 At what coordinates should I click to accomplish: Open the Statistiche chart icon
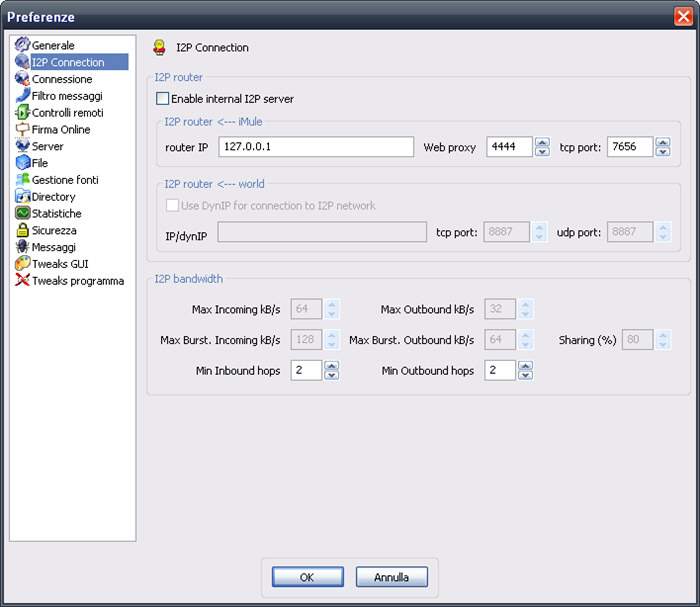tap(22, 213)
